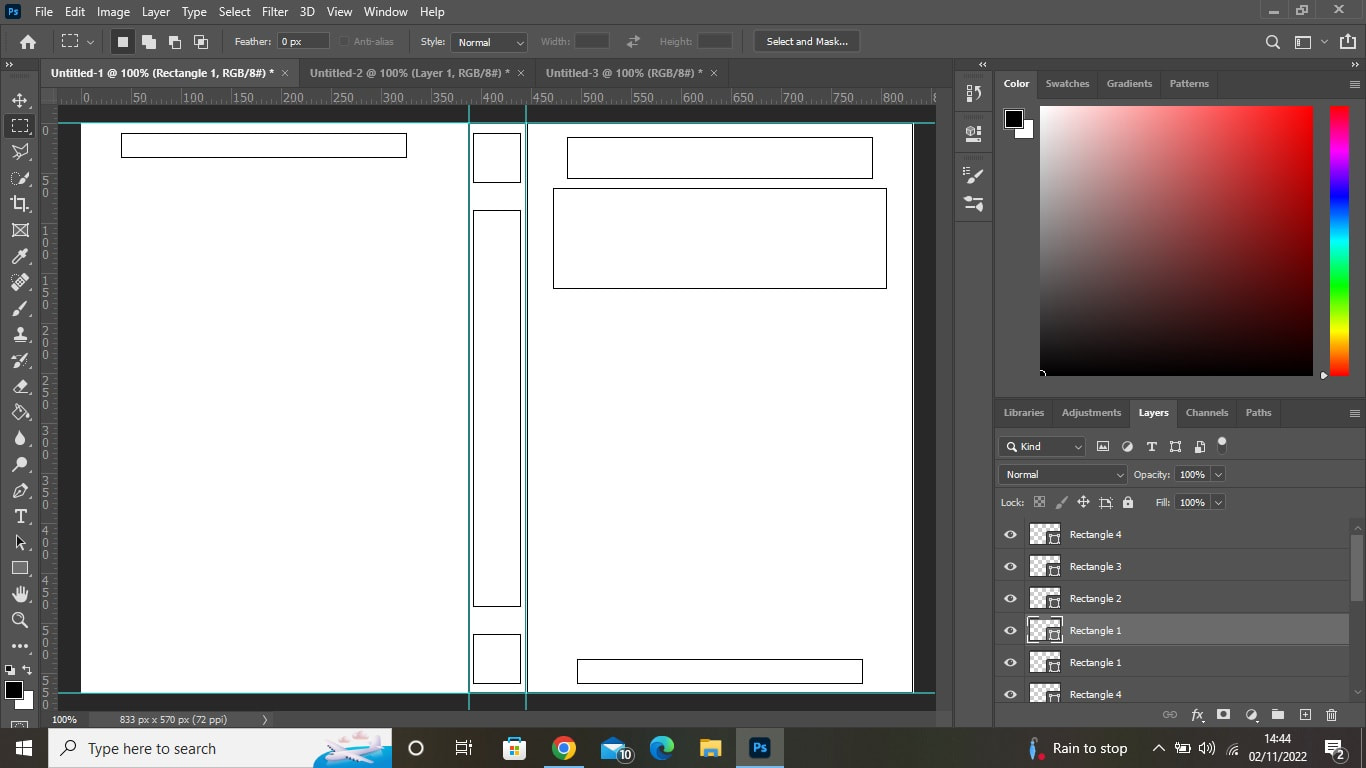The width and height of the screenshot is (1366, 768).
Task: Close the Untitled-3 document tab
Action: pyautogui.click(x=714, y=73)
